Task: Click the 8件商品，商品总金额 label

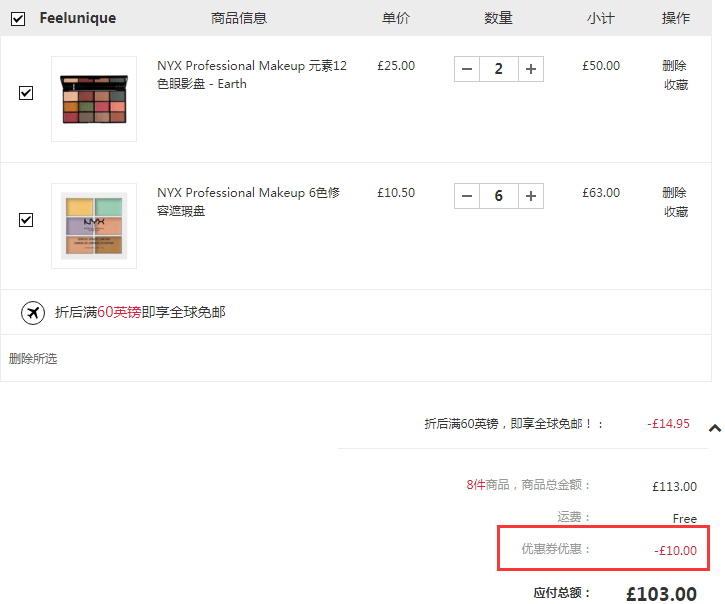Action: (528, 485)
